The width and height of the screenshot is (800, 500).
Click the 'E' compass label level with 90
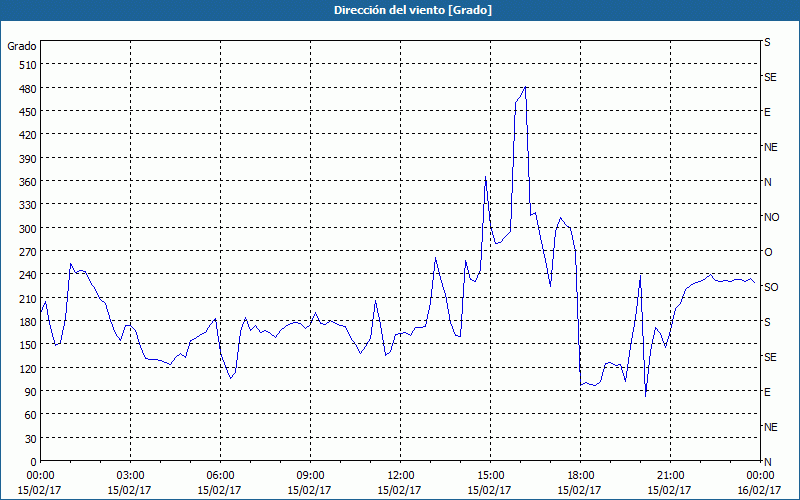767,392
